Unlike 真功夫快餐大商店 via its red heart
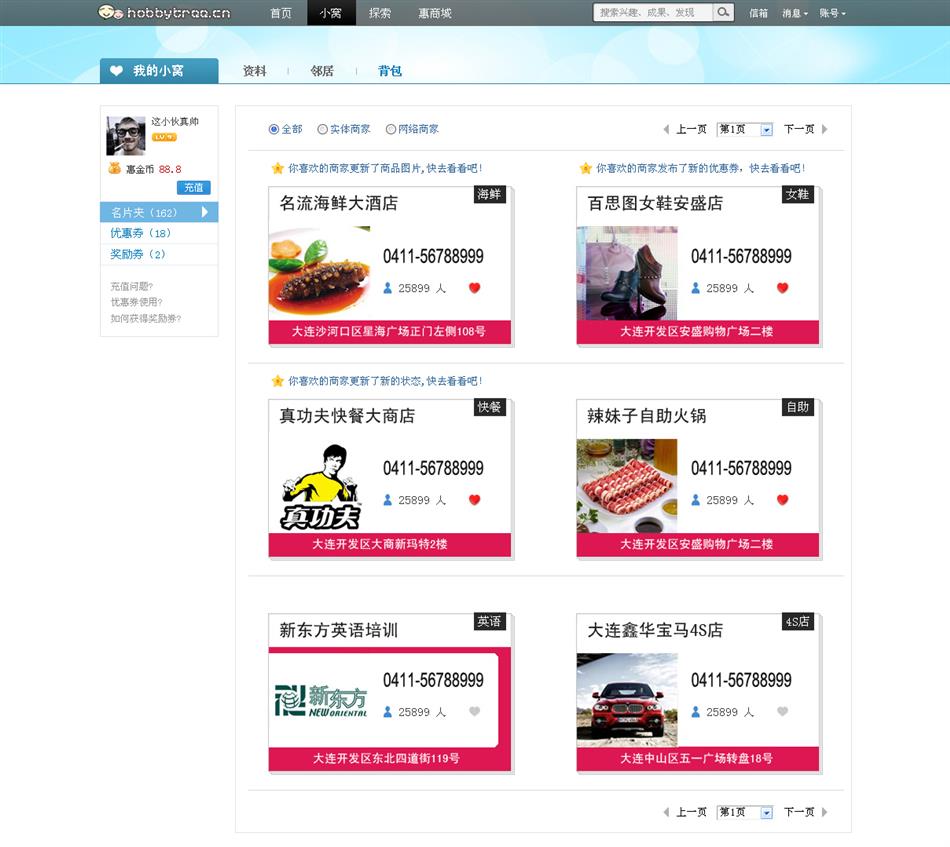Viewport: 950px width, 847px height. tap(474, 500)
